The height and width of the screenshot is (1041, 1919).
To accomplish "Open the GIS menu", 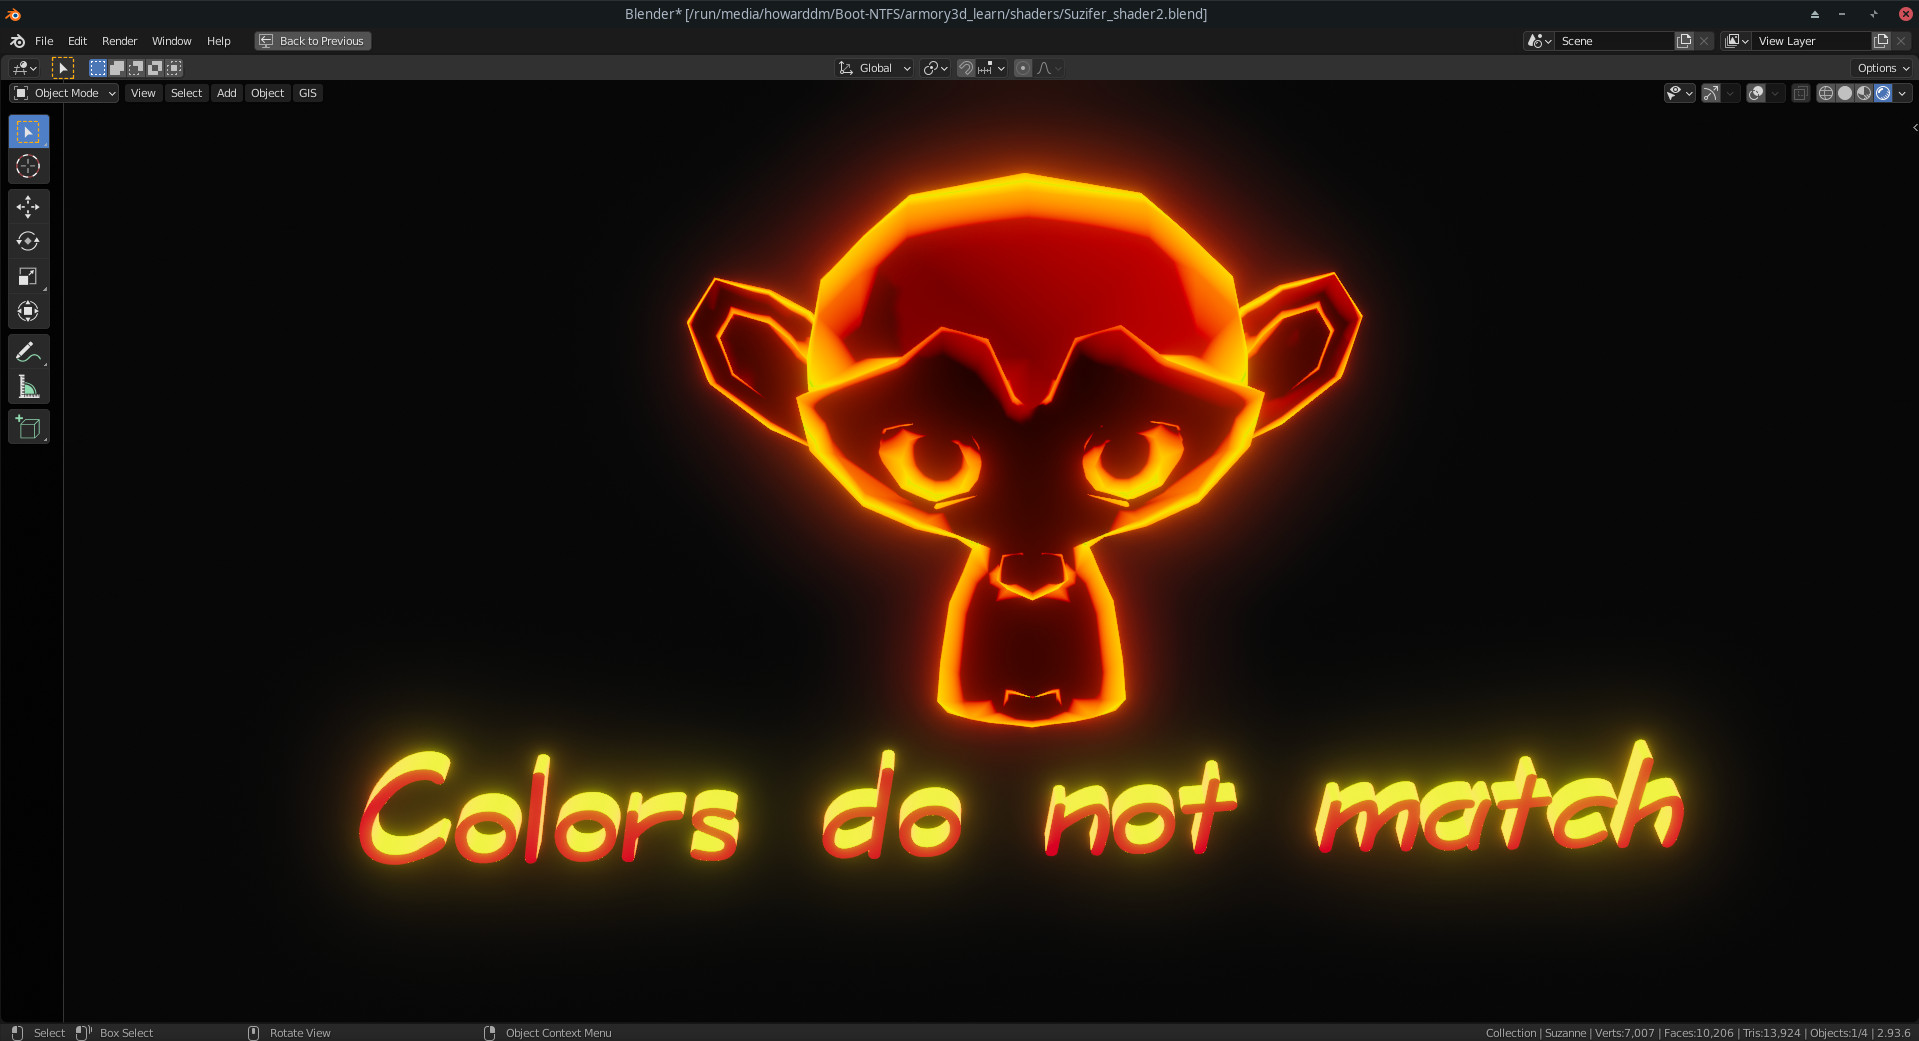I will click(x=307, y=93).
